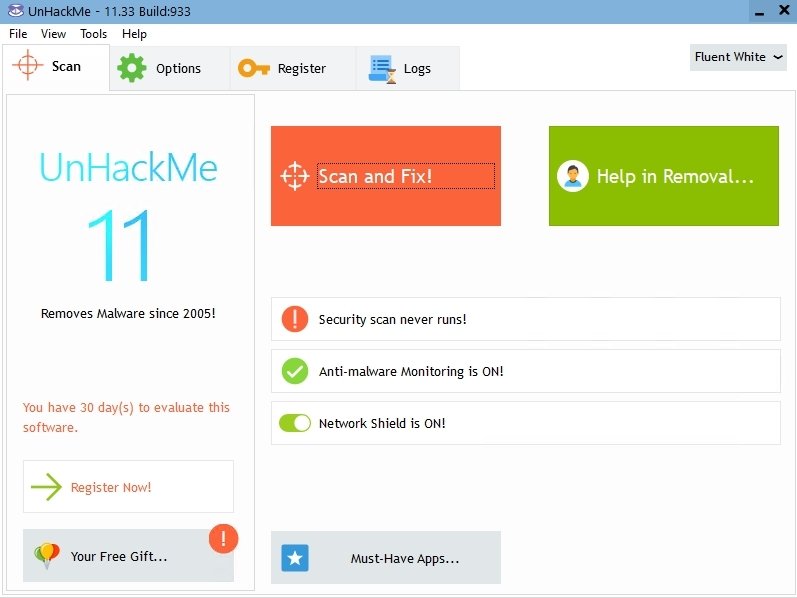Click the blue star Must-Have Apps icon

(x=295, y=558)
